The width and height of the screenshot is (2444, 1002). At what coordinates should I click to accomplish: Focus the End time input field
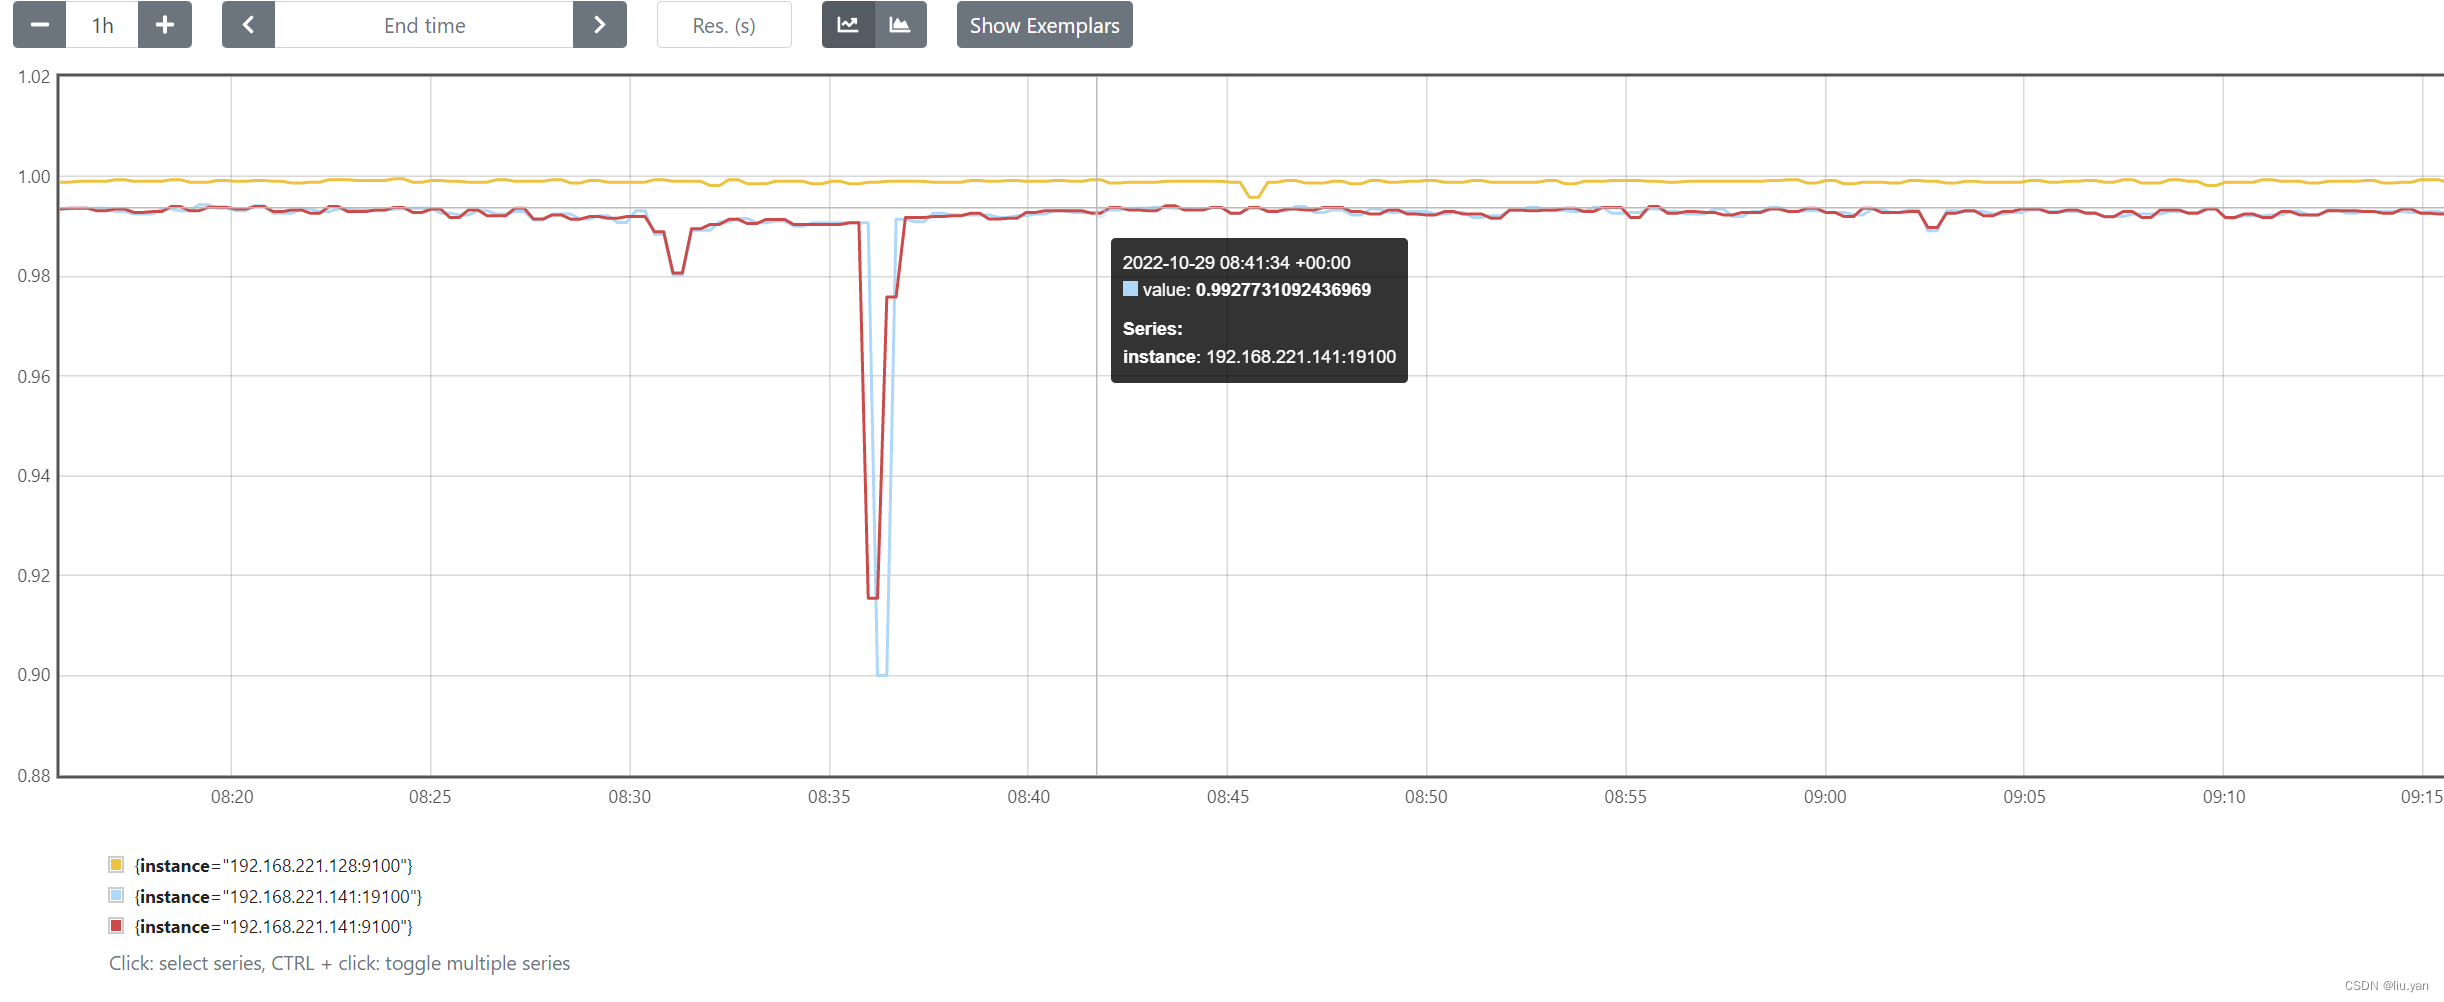(424, 25)
